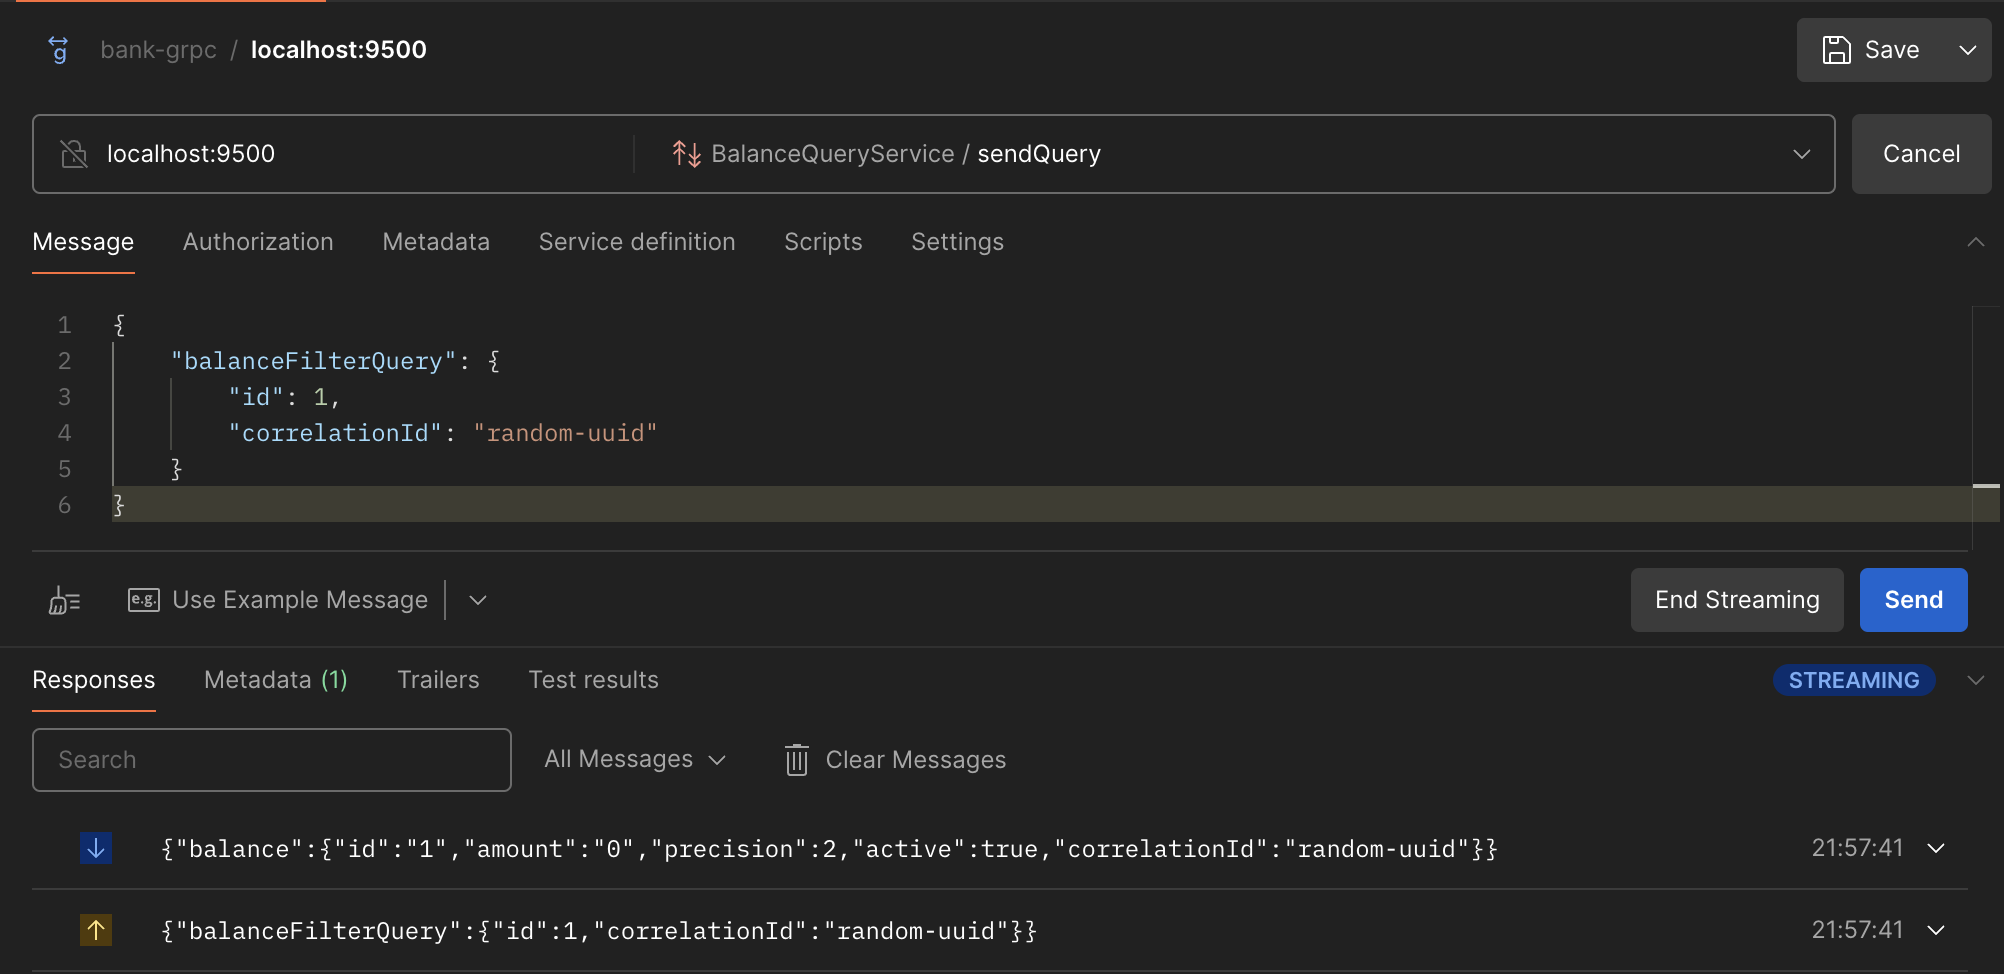Click the Cancel button
This screenshot has height=974, width=2004.
1921,154
